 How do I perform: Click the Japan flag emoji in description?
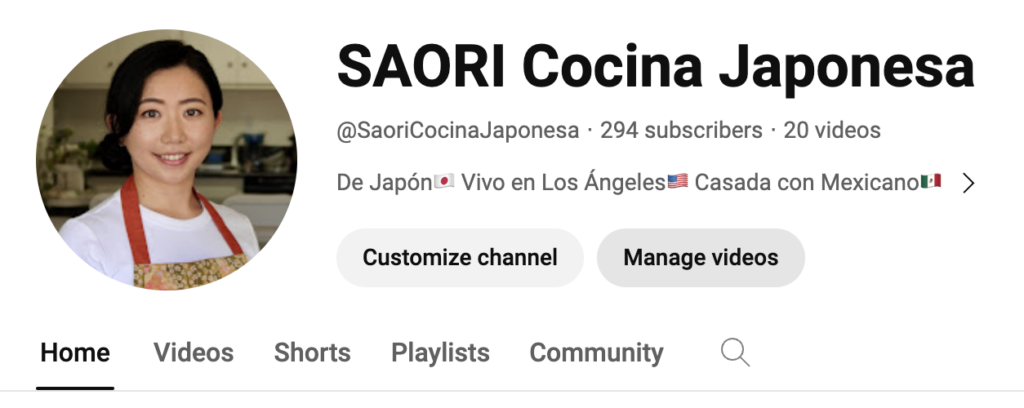pos(444,181)
